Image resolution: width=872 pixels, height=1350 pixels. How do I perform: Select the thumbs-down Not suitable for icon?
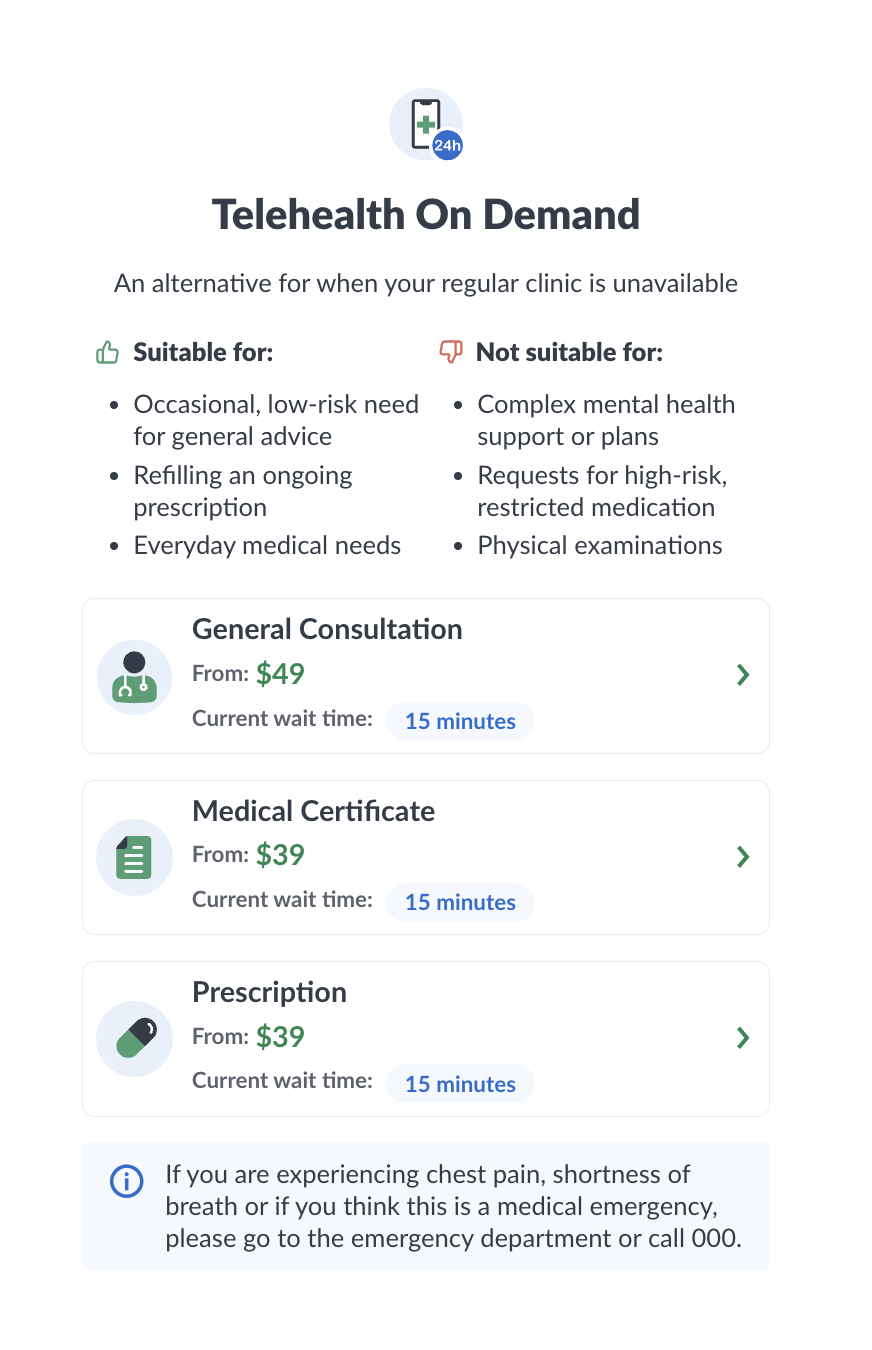(451, 351)
